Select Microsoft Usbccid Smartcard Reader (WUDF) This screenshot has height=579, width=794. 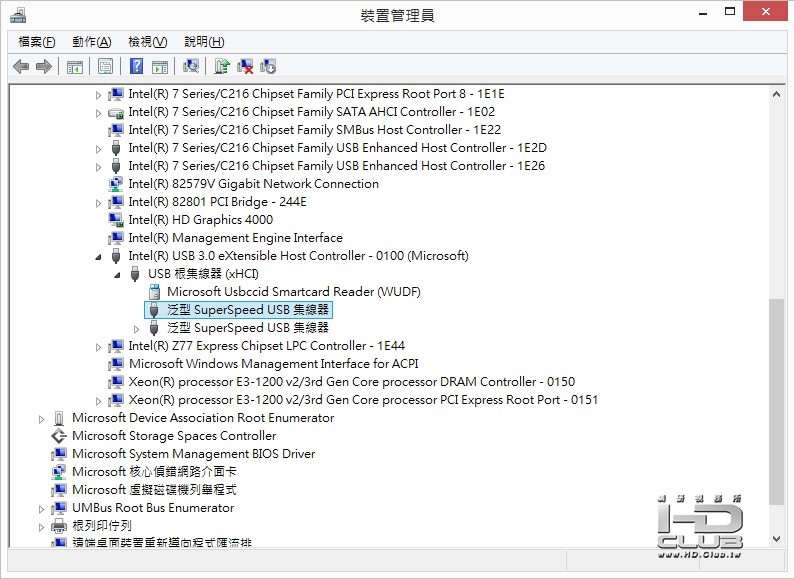coord(294,292)
